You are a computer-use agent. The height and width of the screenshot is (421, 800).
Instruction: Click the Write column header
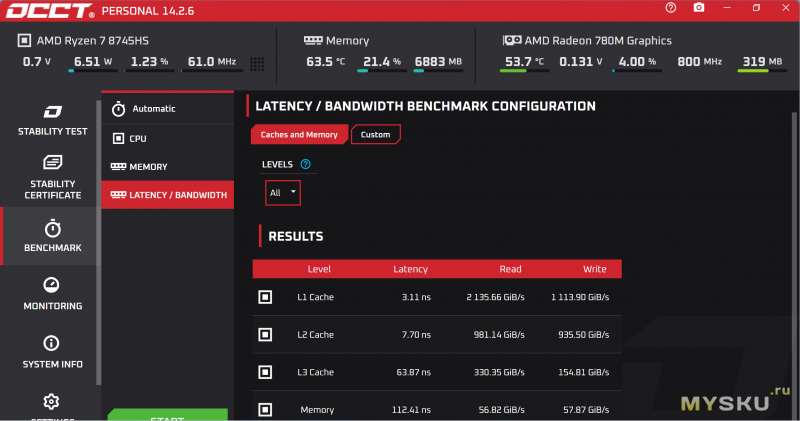pos(594,269)
